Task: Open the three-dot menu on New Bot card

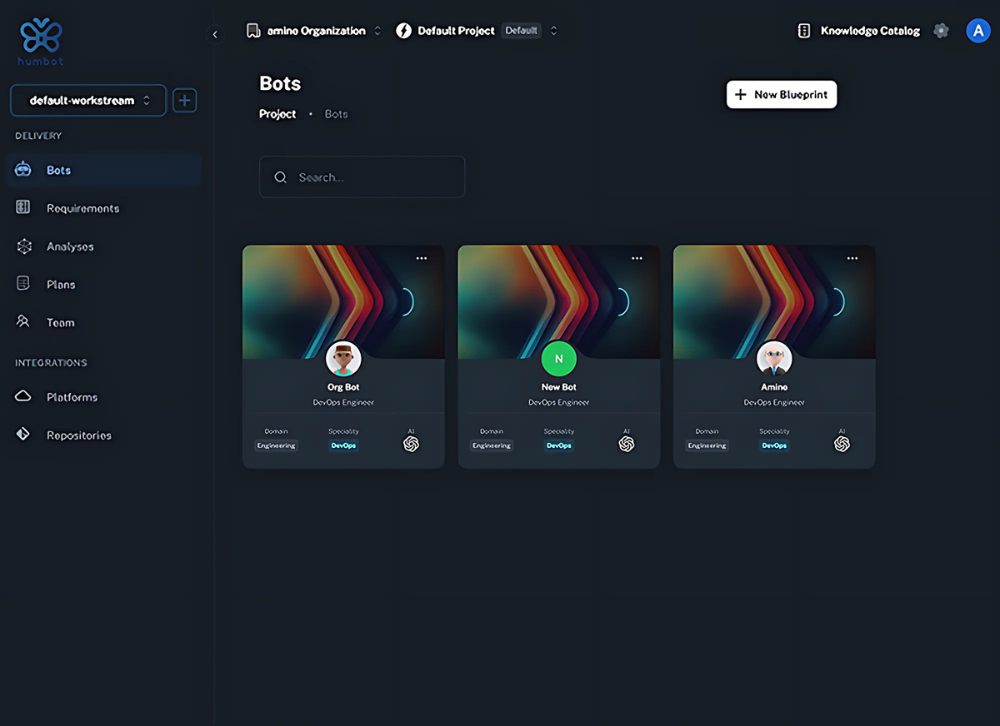Action: point(637,258)
